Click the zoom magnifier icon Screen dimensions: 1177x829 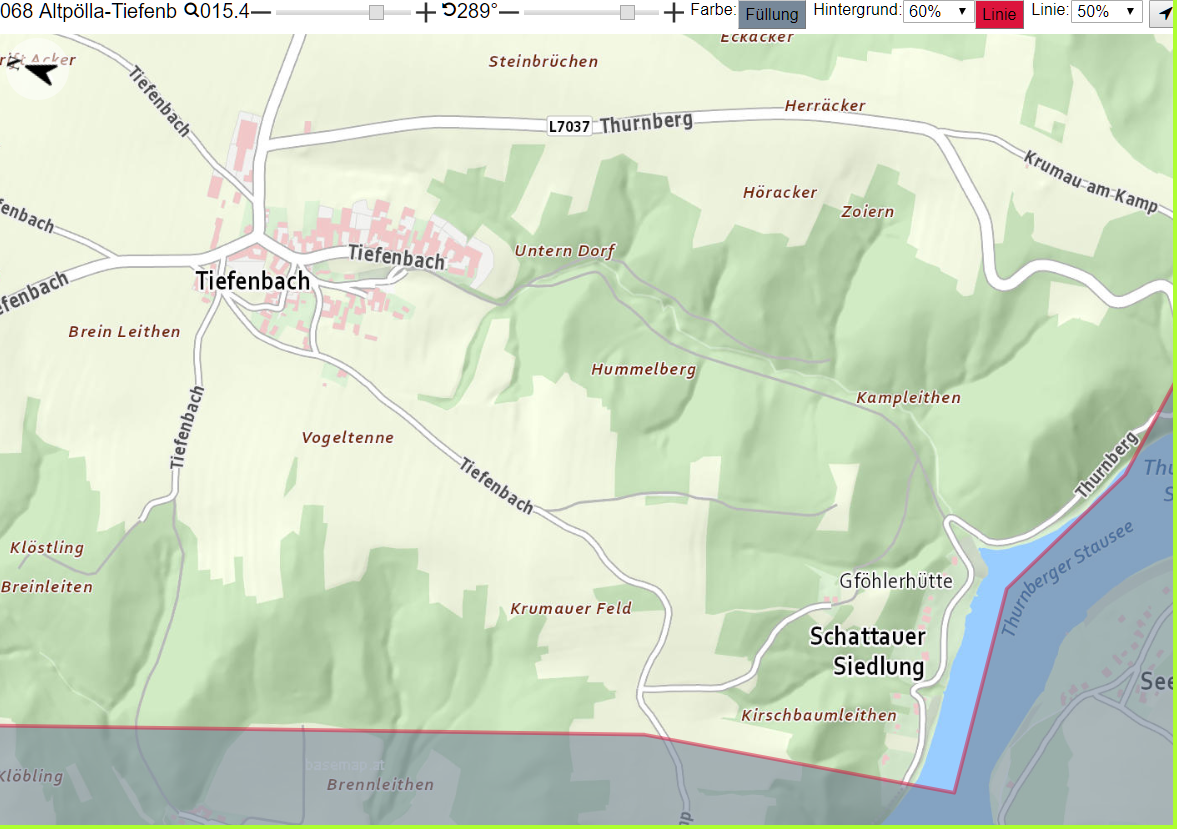pos(192,11)
